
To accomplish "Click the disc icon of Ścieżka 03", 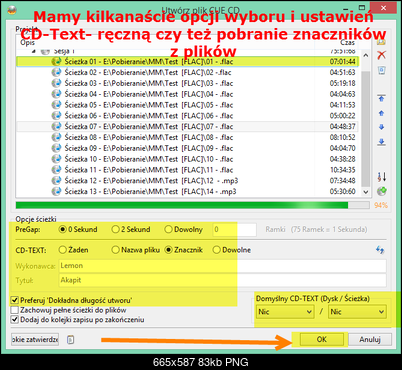I will coord(57,83).
